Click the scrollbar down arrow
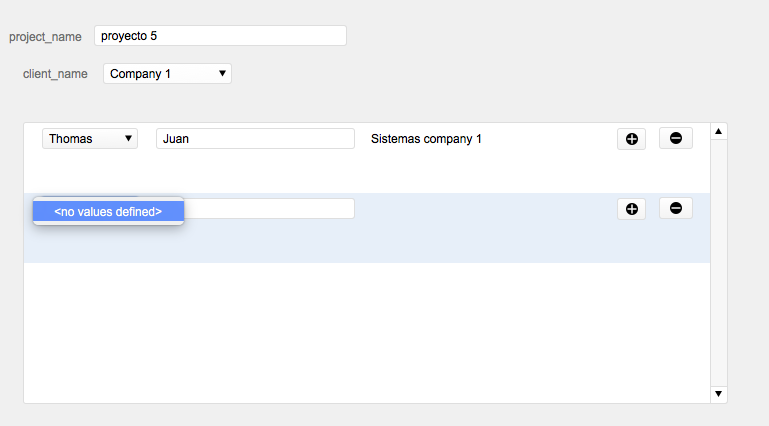The image size is (769, 426). point(718,394)
